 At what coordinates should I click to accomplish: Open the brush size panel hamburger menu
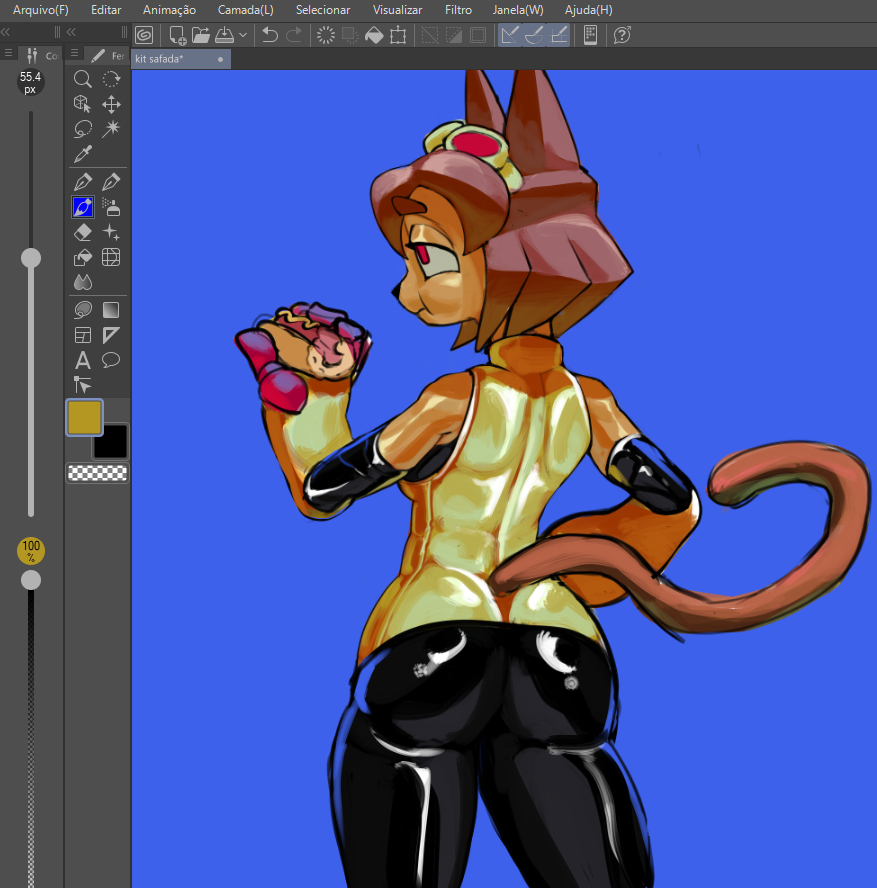pos(8,53)
